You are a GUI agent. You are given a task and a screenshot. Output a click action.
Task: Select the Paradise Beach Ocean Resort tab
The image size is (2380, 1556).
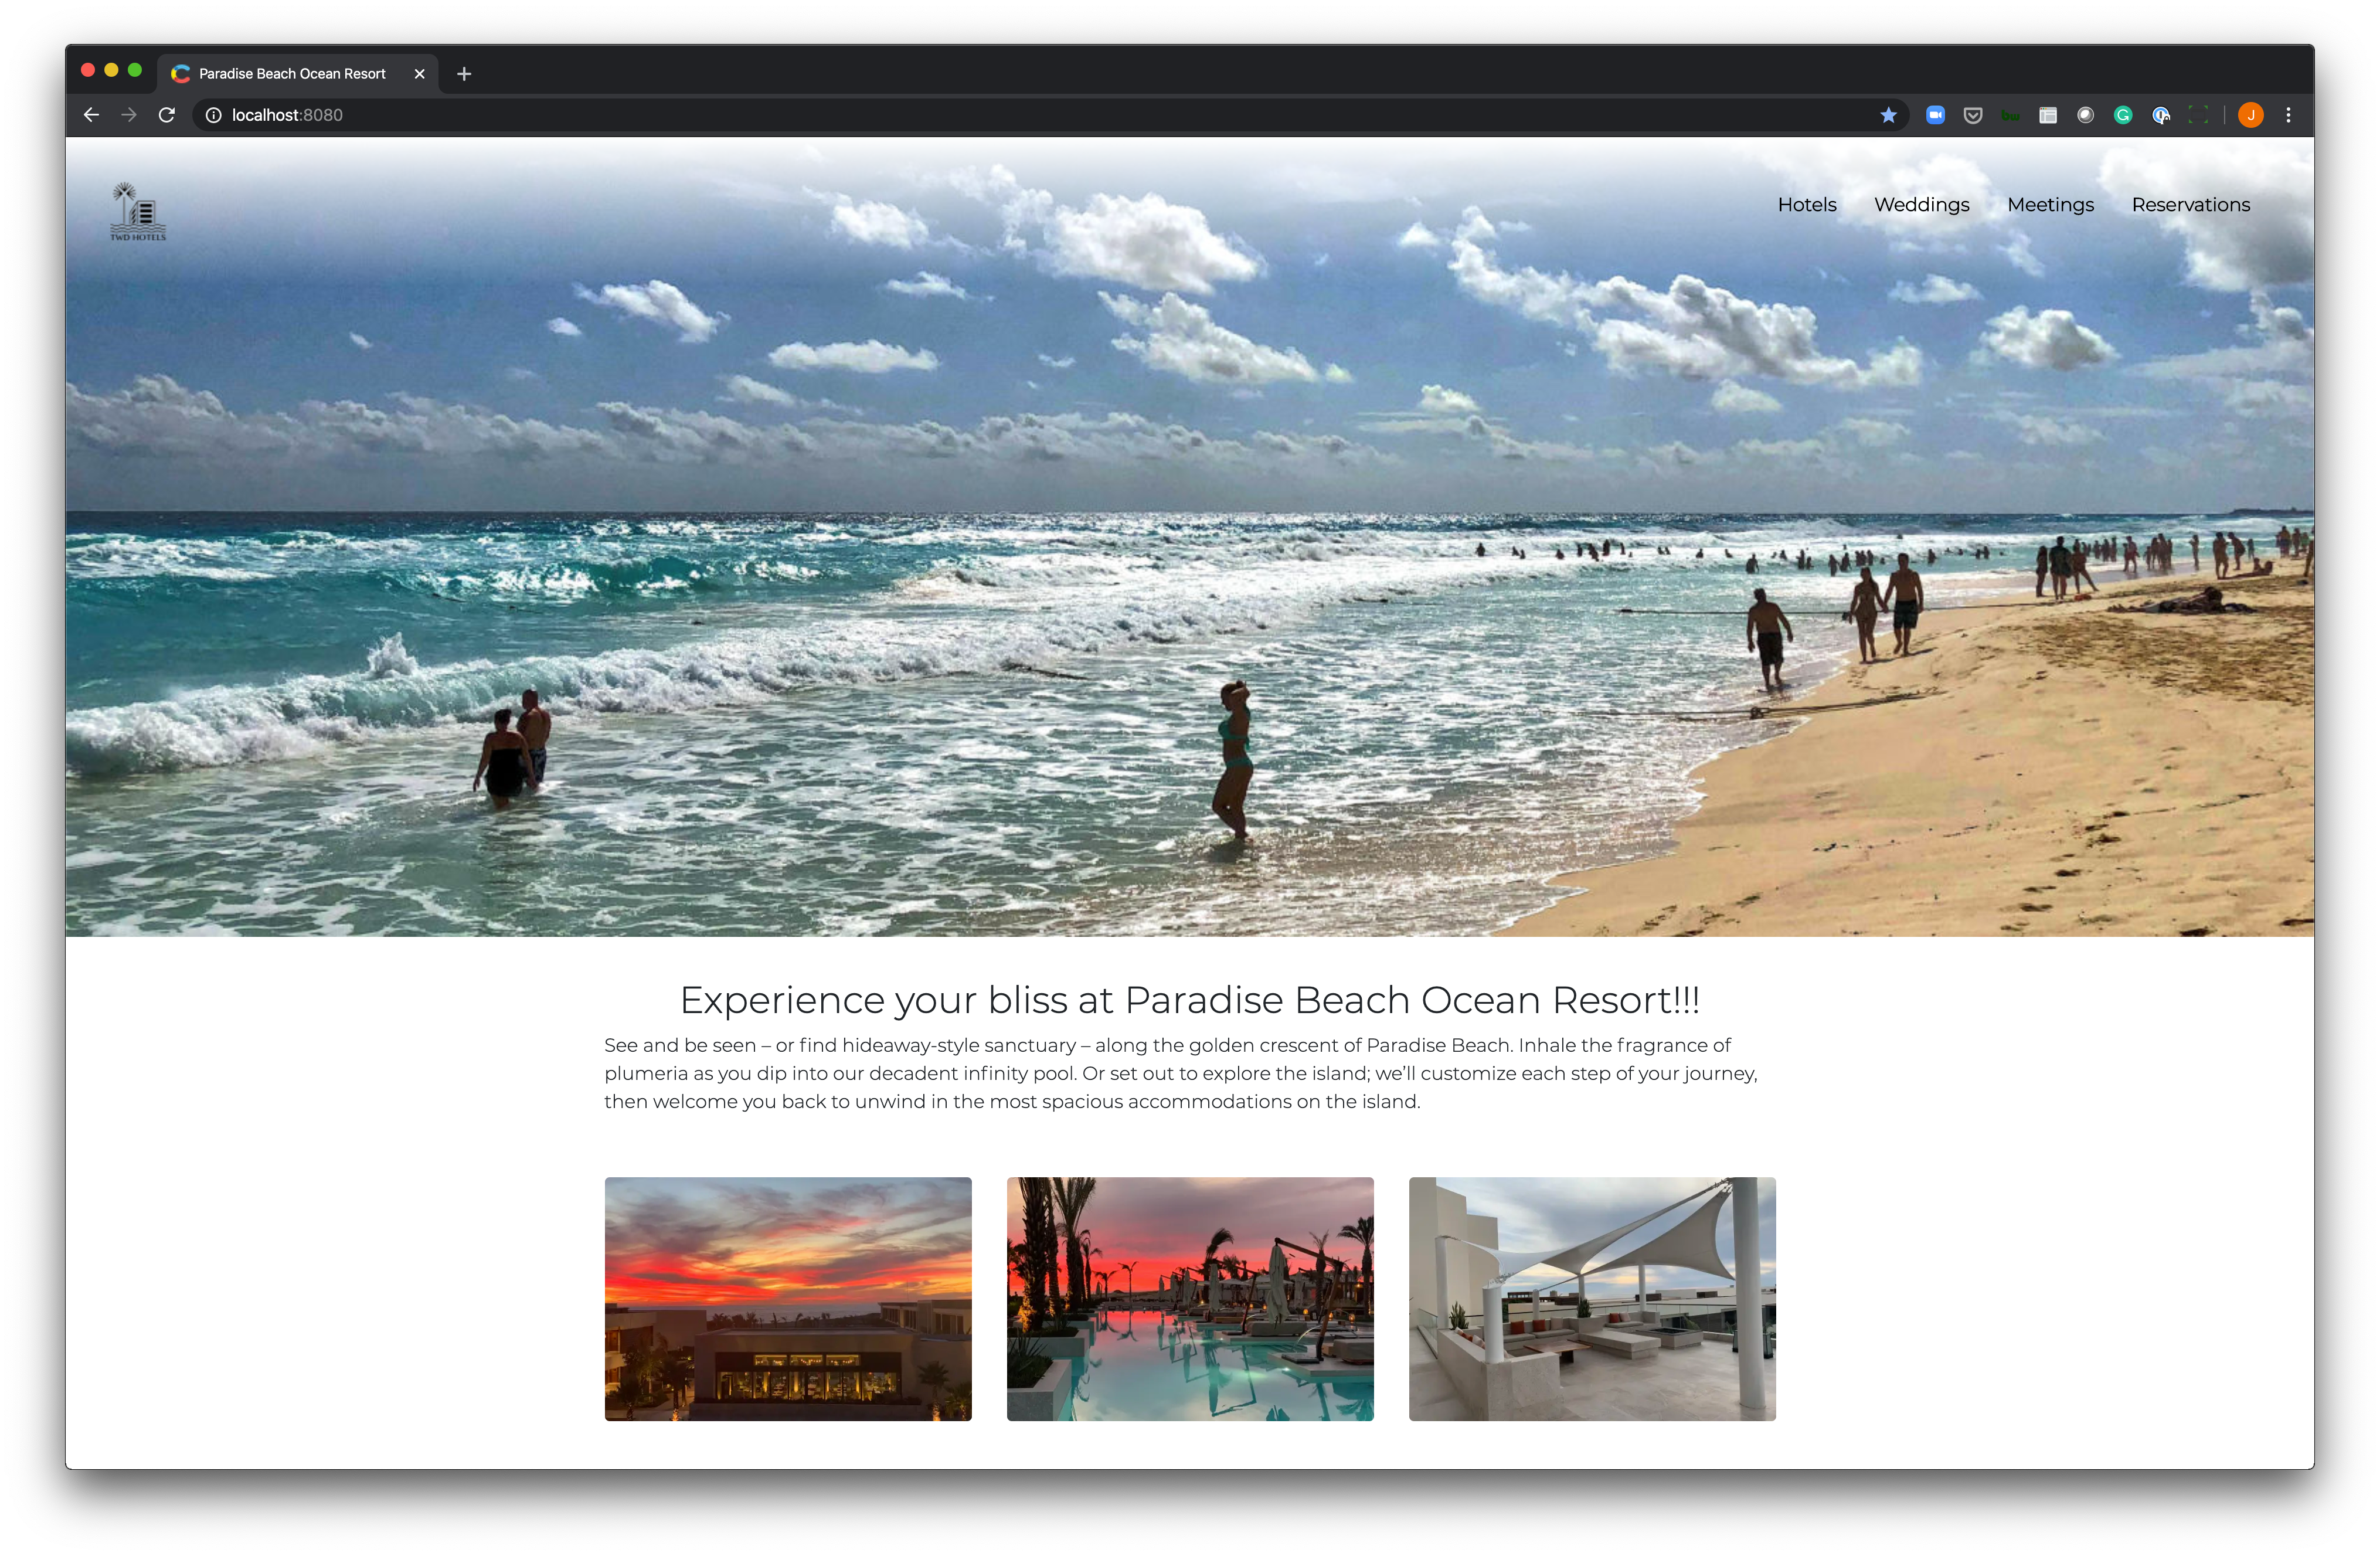coord(292,74)
